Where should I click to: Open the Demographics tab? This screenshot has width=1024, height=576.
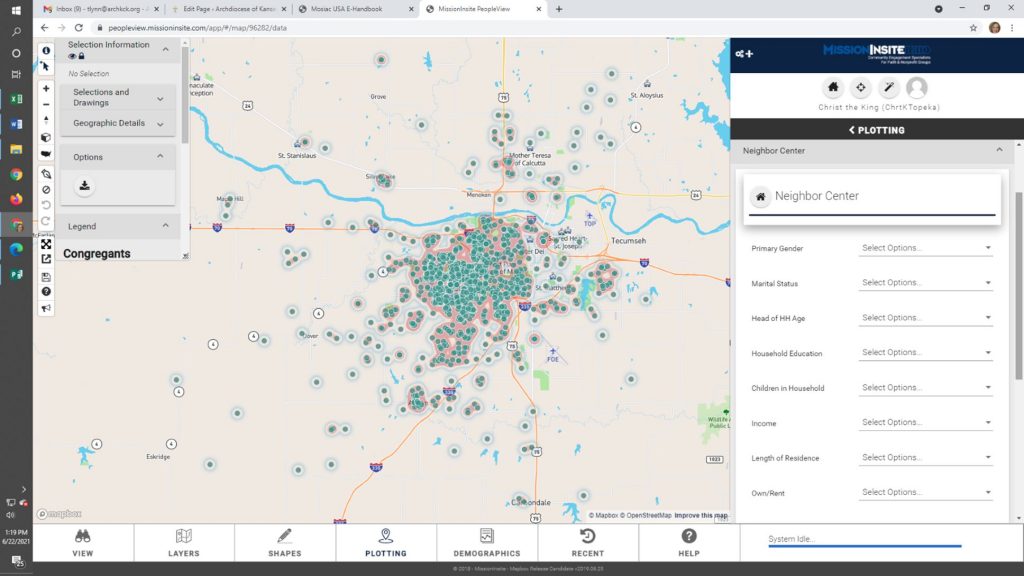click(487, 543)
